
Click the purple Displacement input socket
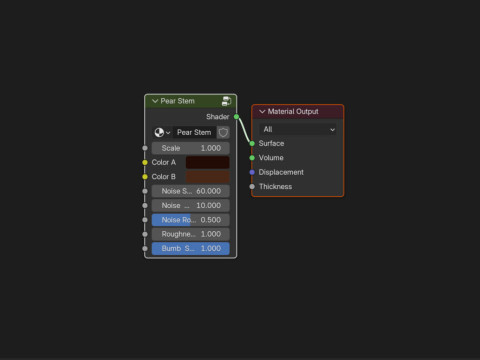(x=252, y=172)
